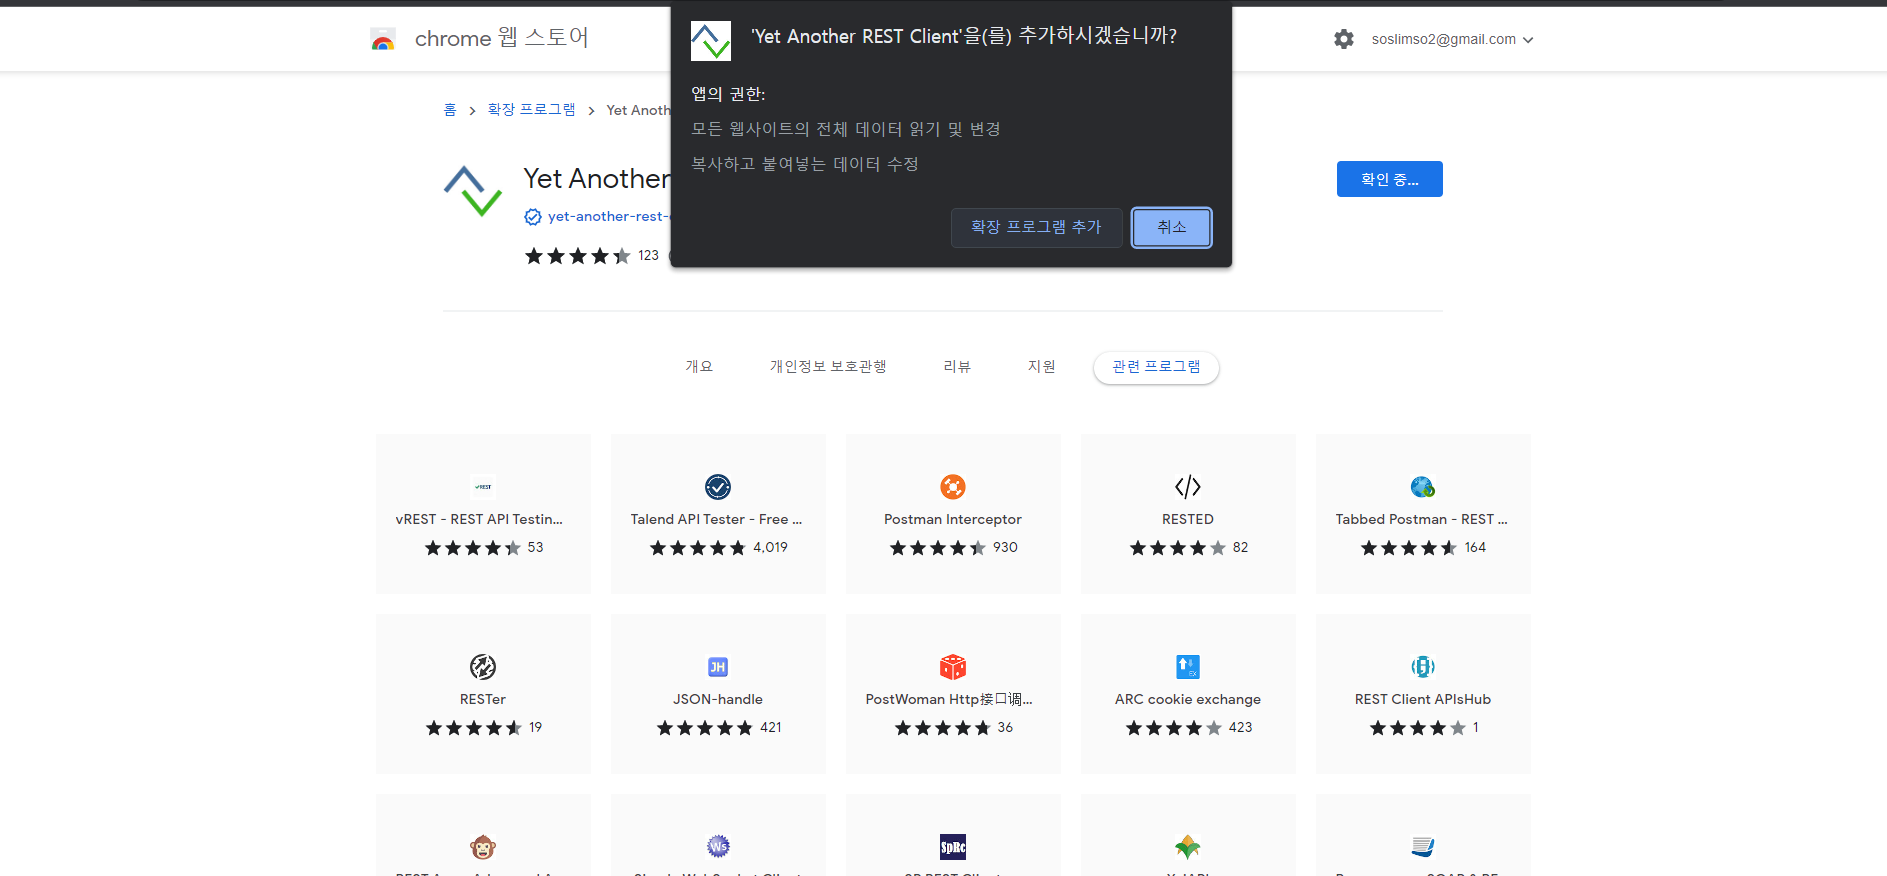The width and height of the screenshot is (1887, 876).
Task: Open the WS WebSocket extension icon
Action: click(x=718, y=847)
